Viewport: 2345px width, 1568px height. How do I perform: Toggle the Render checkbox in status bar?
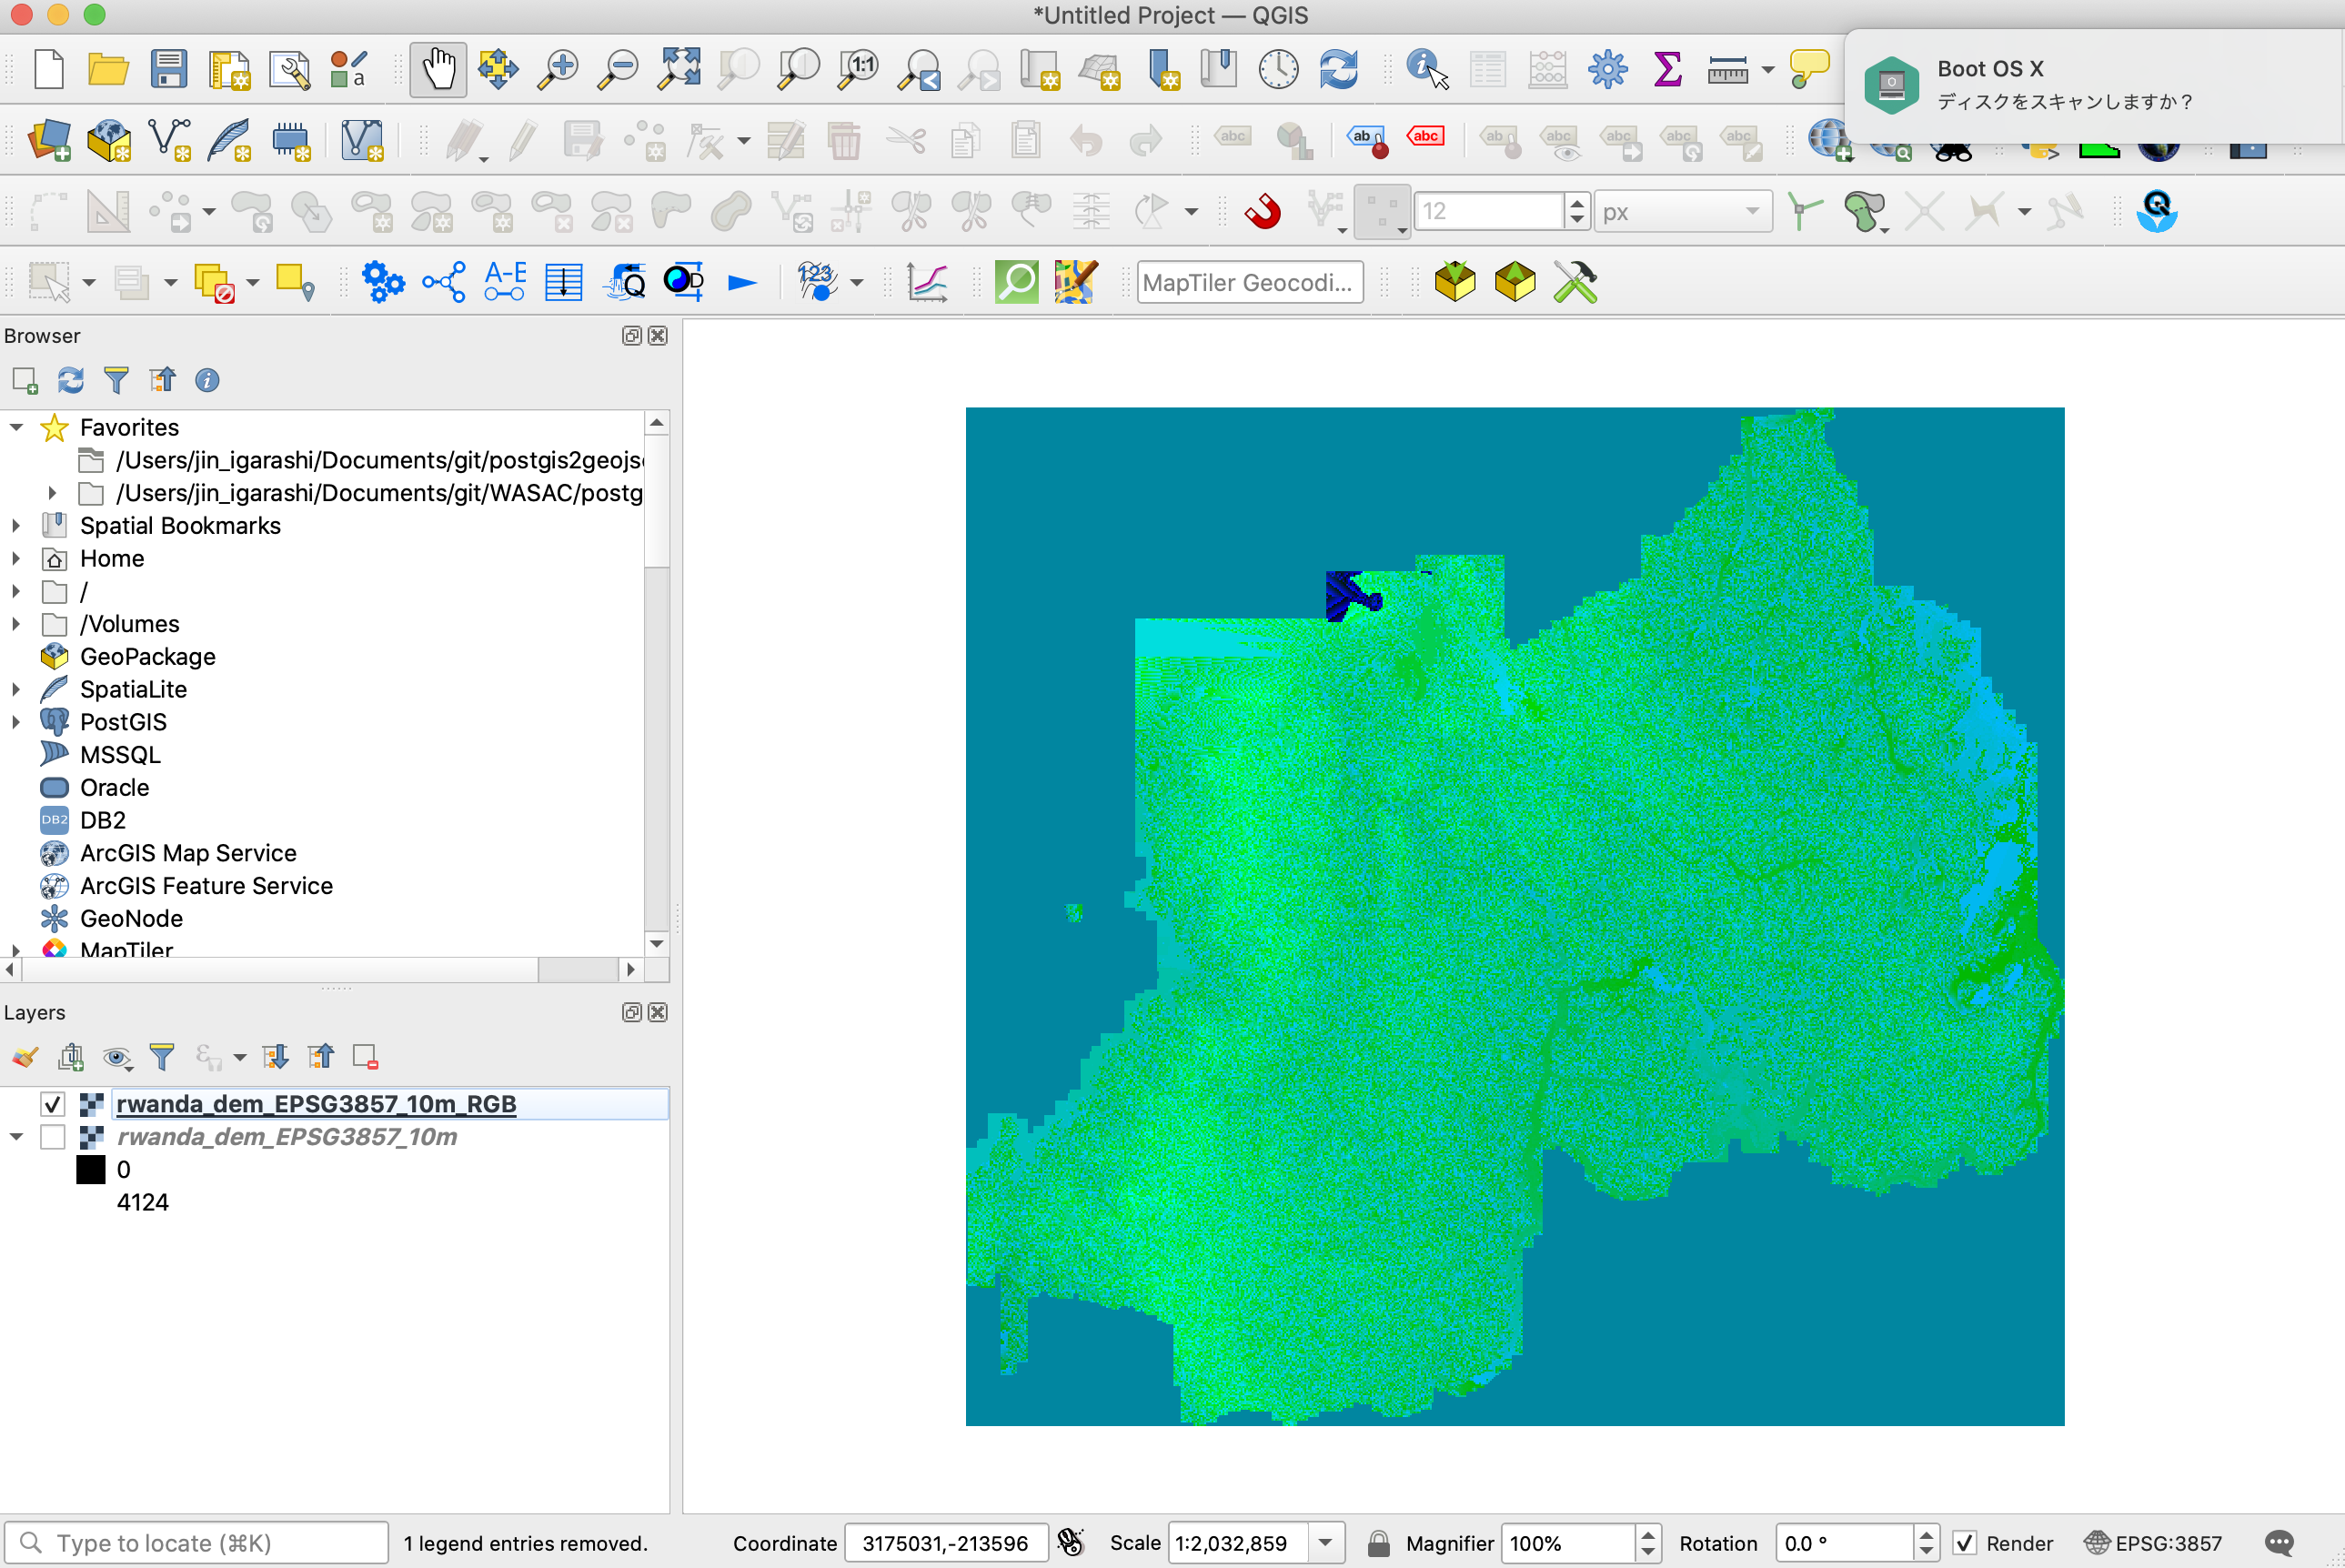click(1965, 1543)
